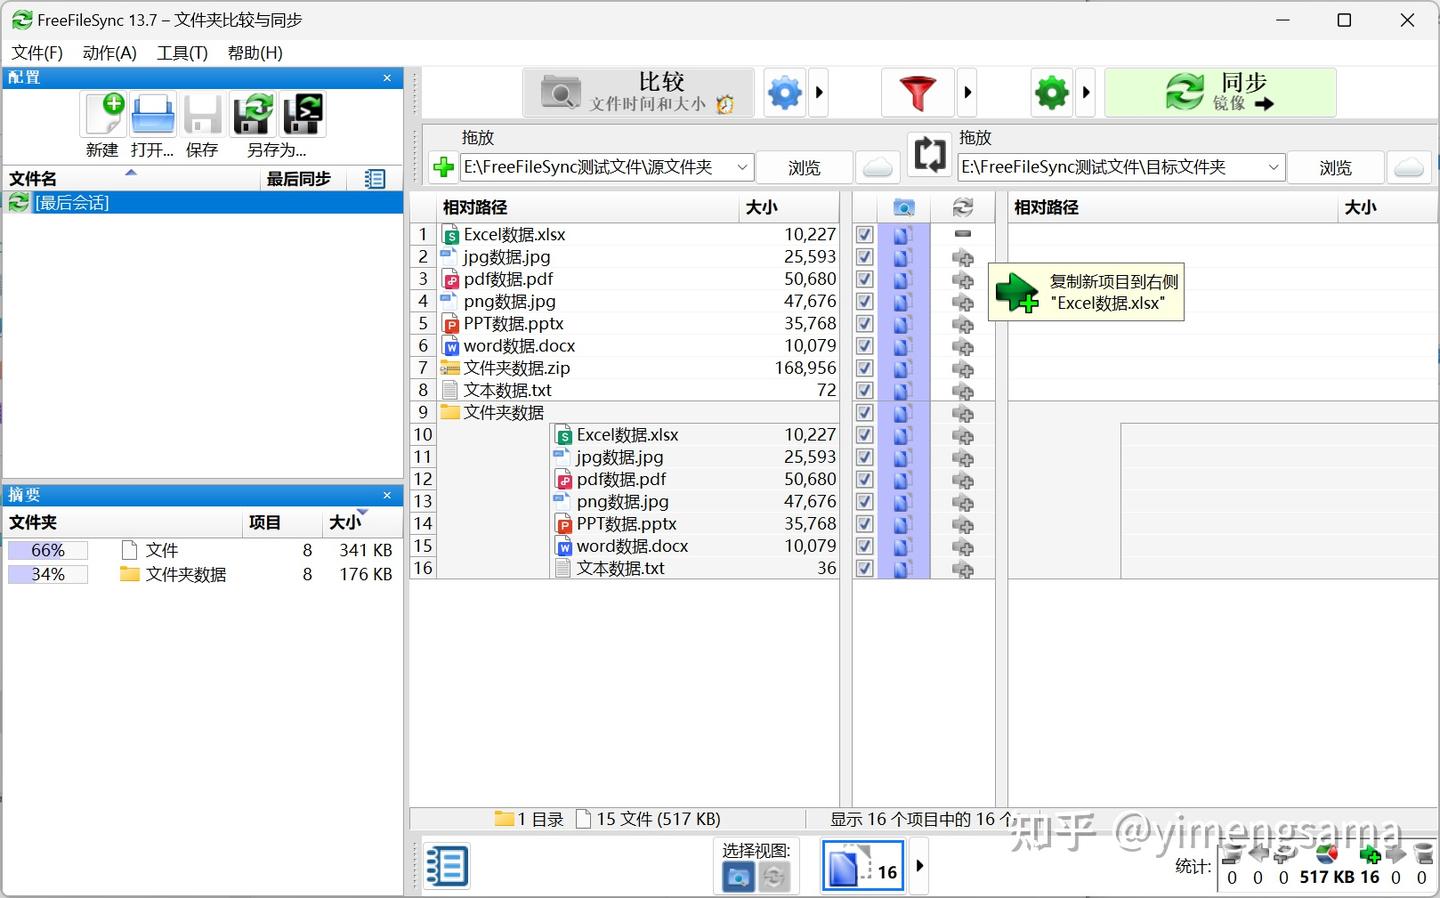Toggle the sync action for word数据.docx
This screenshot has height=898, width=1440.
pyautogui.click(x=962, y=346)
